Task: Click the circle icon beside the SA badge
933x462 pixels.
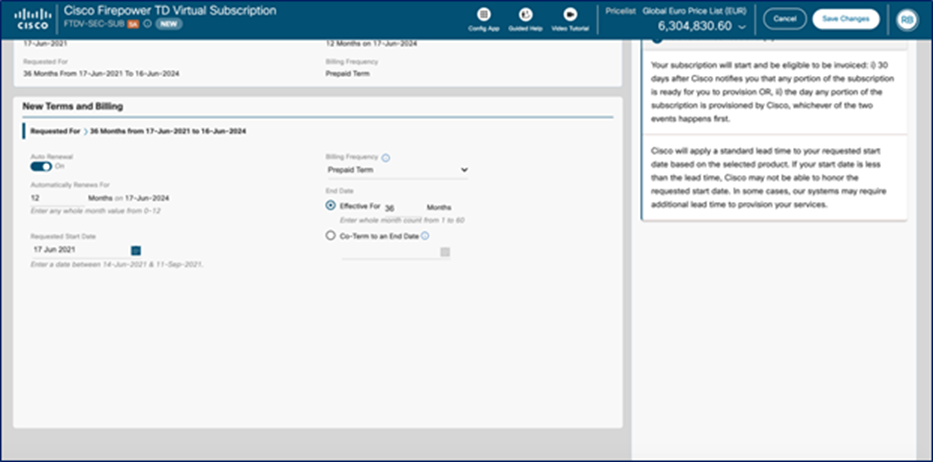Action: click(x=147, y=24)
